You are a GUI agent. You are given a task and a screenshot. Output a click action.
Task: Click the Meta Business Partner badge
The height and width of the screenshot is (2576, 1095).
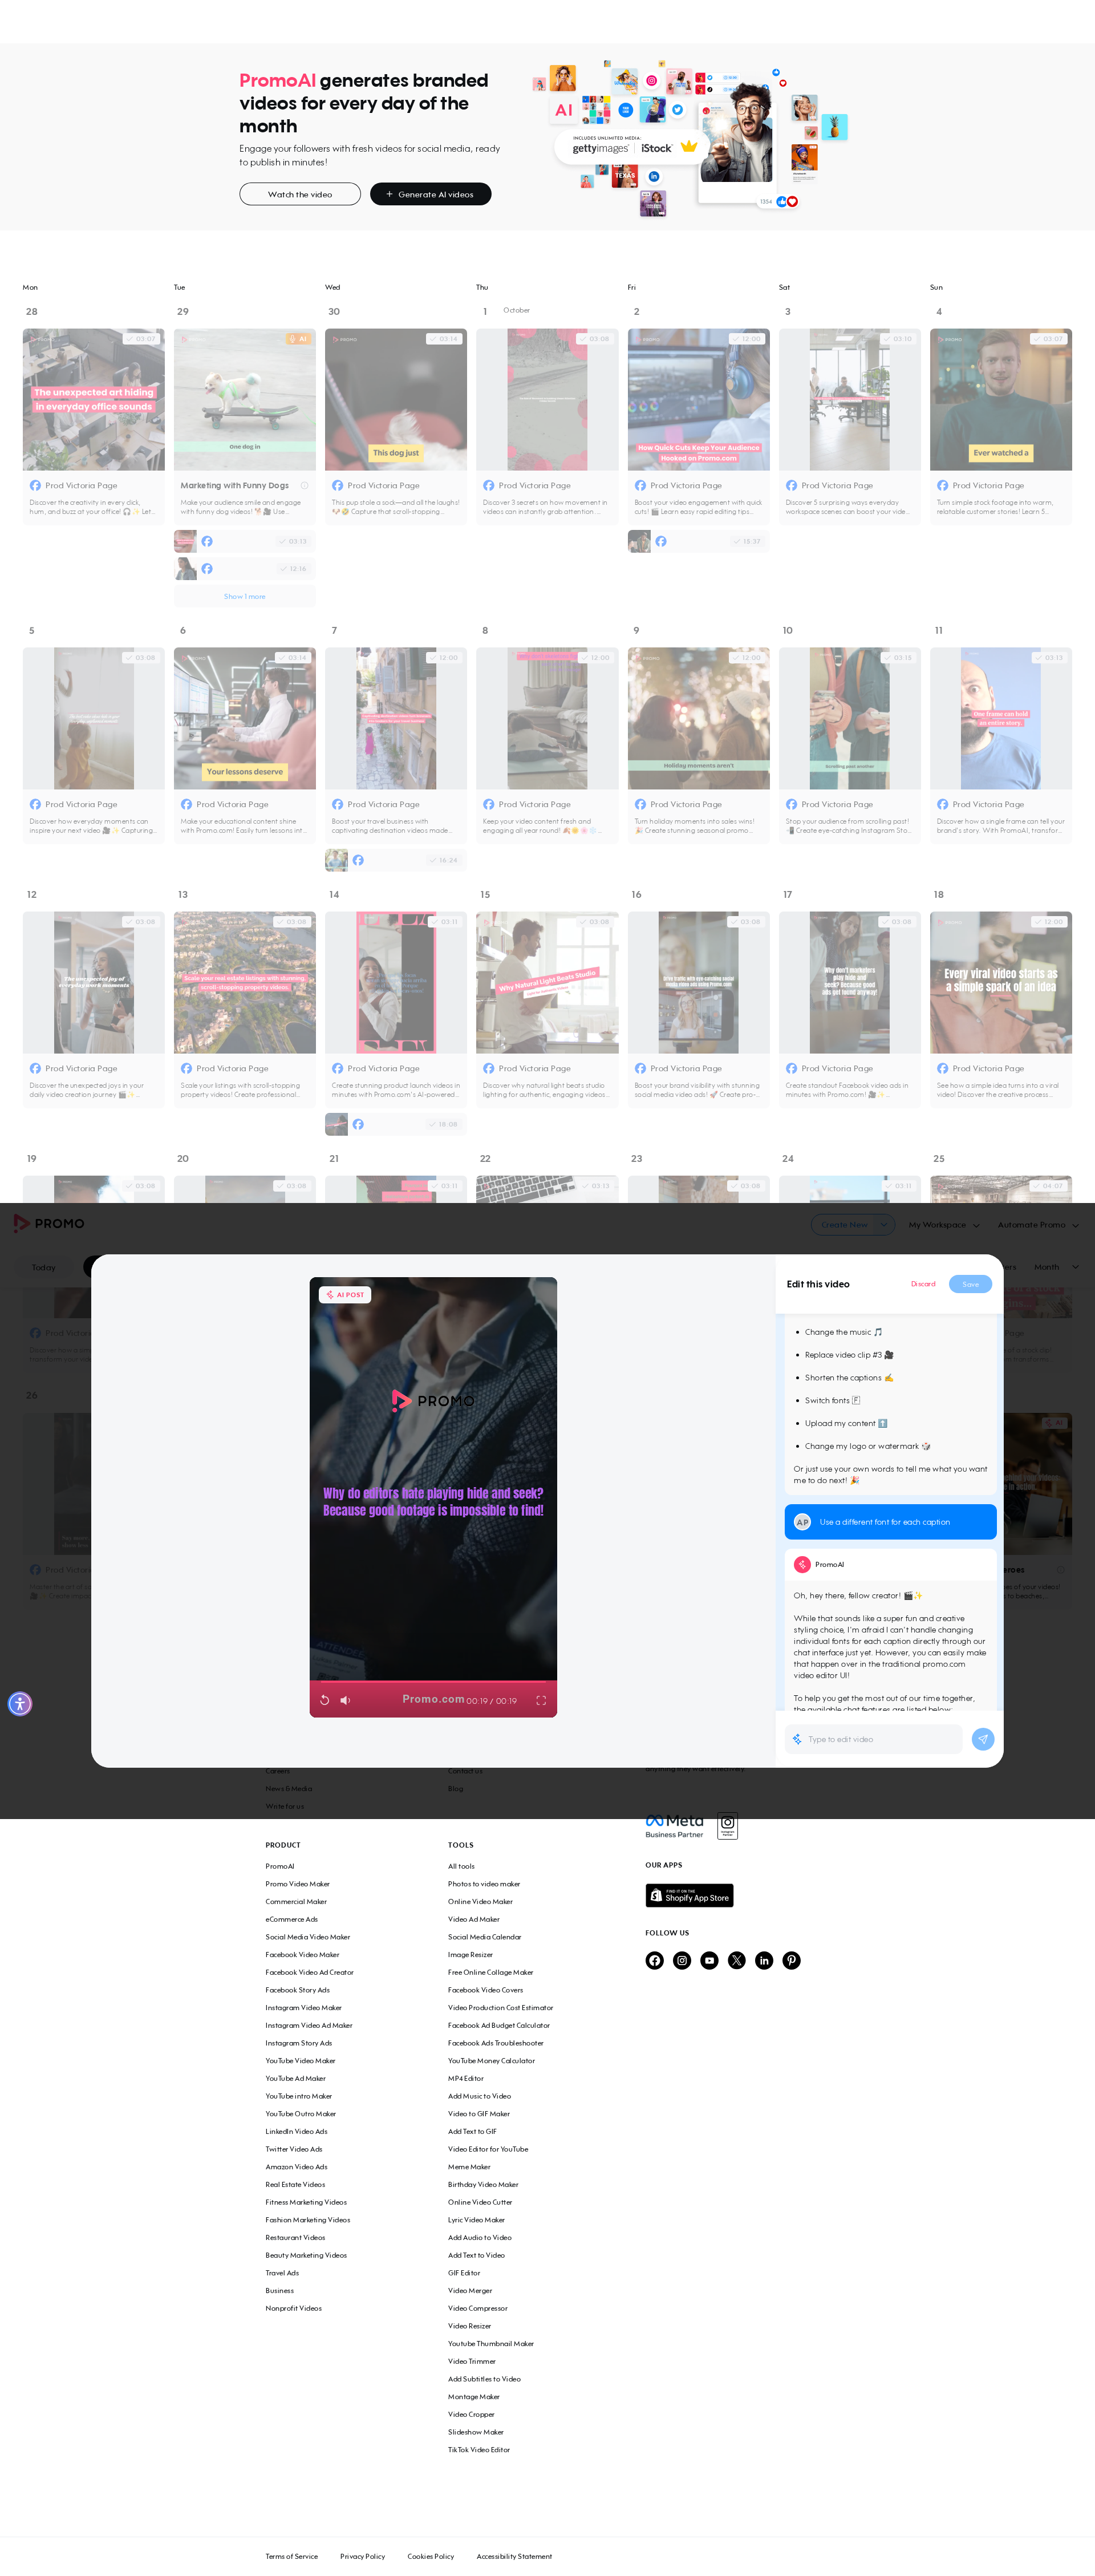pyautogui.click(x=675, y=1826)
